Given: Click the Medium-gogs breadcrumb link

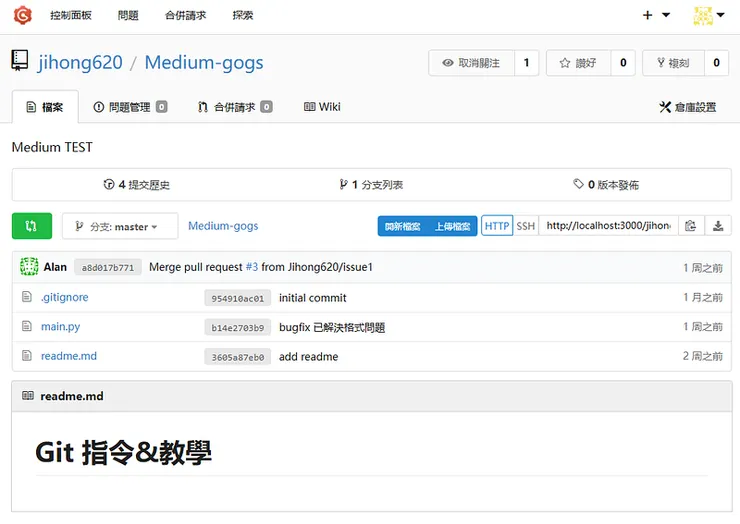Looking at the screenshot, I should point(223,226).
